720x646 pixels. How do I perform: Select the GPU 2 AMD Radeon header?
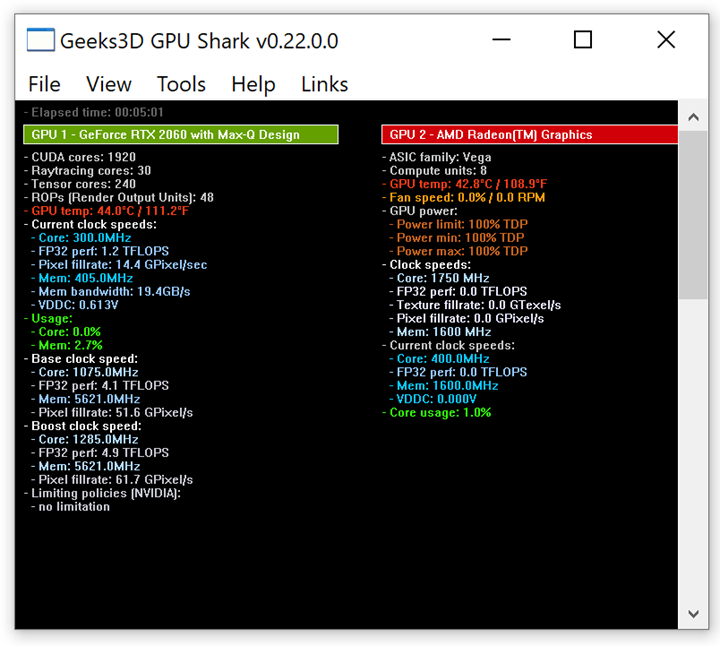click(529, 135)
